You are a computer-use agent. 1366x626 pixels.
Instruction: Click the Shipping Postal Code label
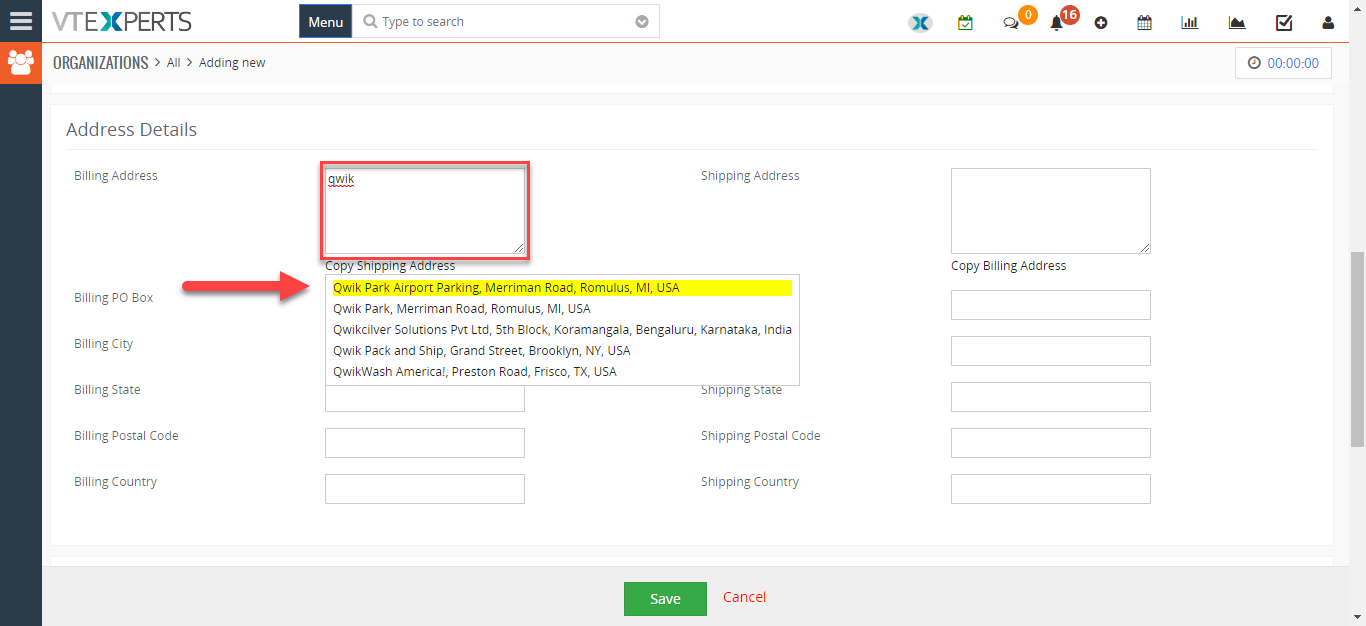(760, 436)
